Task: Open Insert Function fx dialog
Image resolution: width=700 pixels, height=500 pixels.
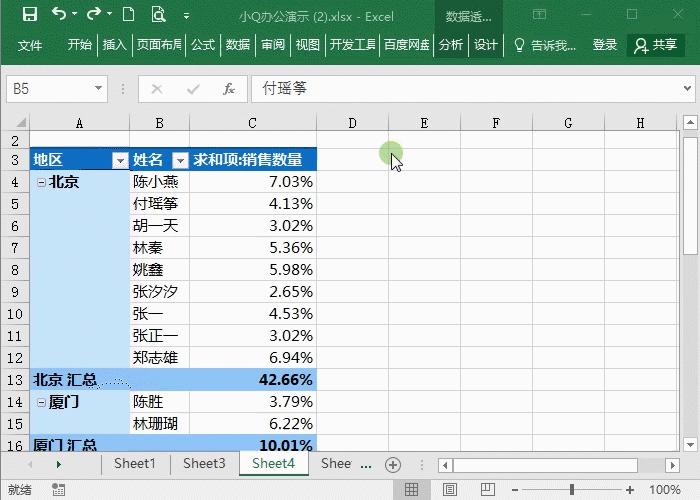Action: tap(229, 89)
